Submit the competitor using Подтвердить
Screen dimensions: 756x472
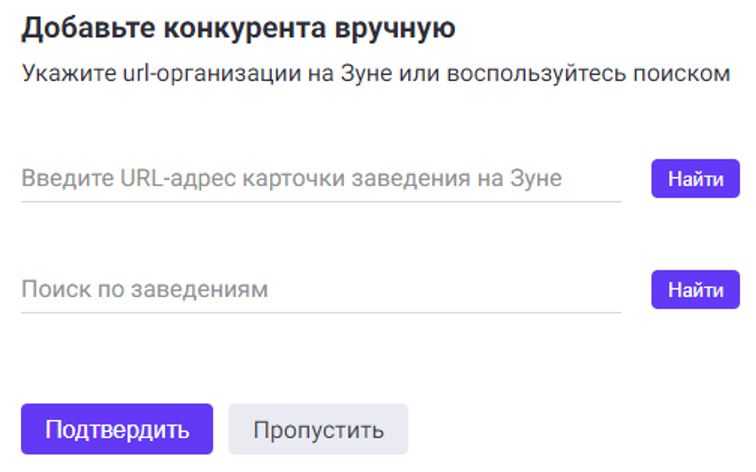click(x=117, y=430)
